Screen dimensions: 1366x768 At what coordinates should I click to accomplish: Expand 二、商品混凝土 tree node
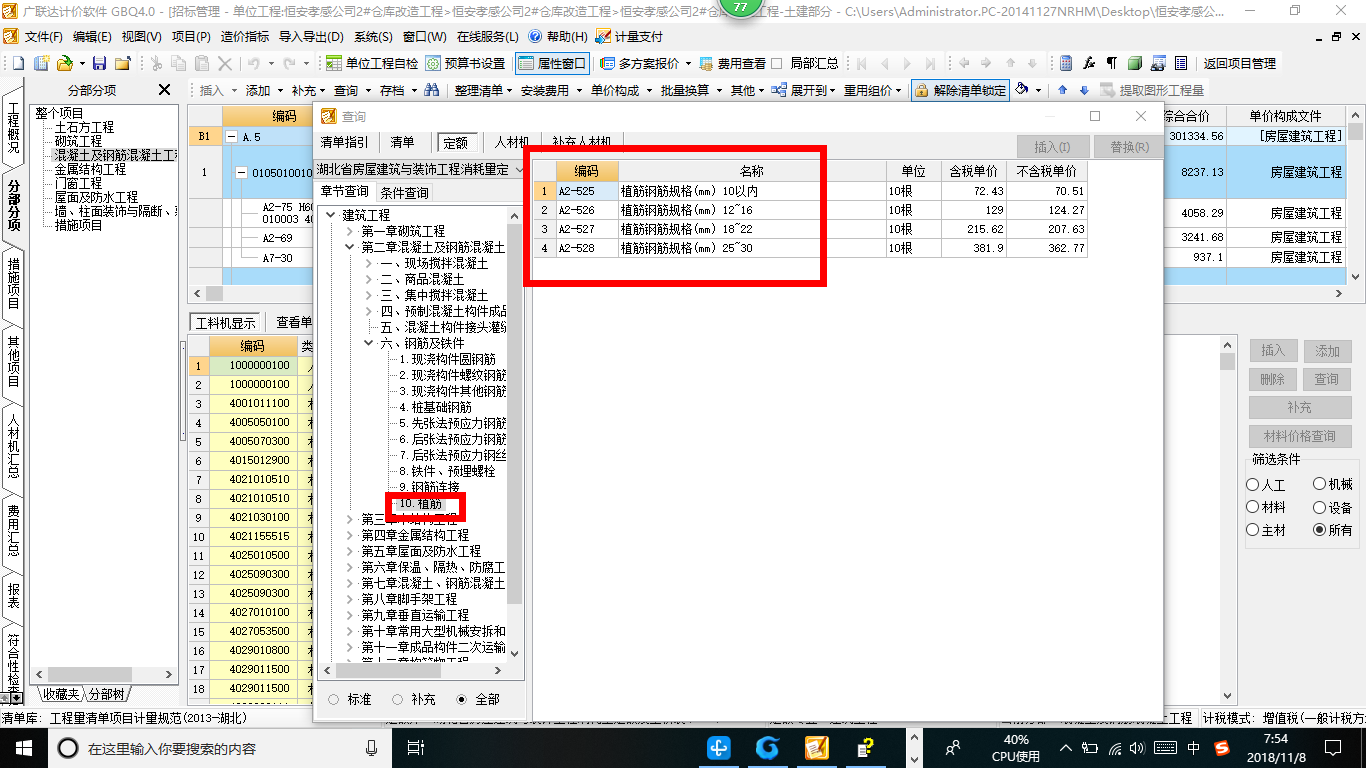pyautogui.click(x=368, y=279)
